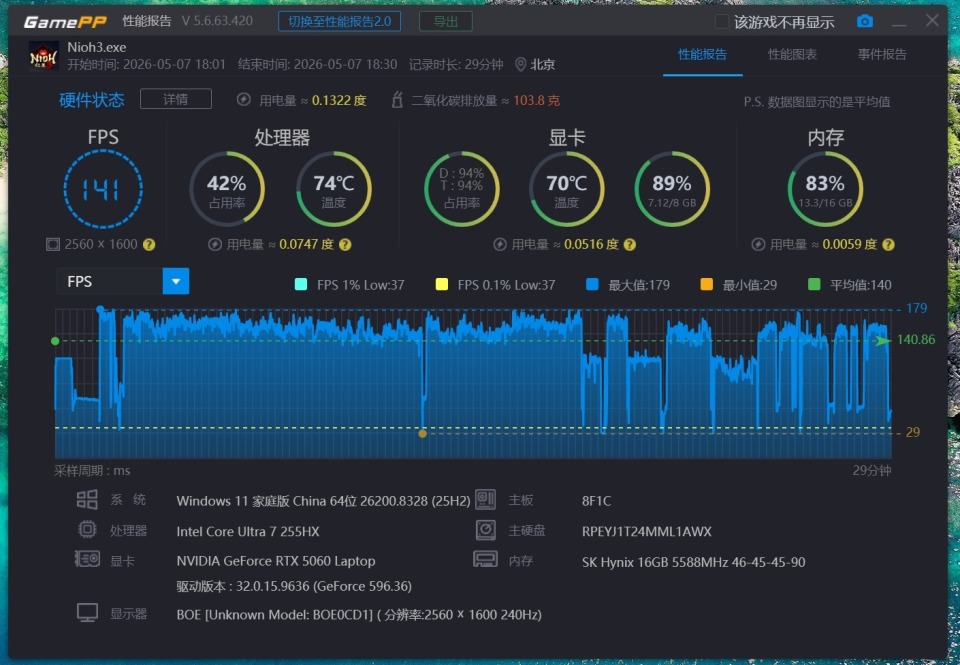The image size is (960, 665).
Task: Click the Nioh3 game icon
Action: coord(44,56)
